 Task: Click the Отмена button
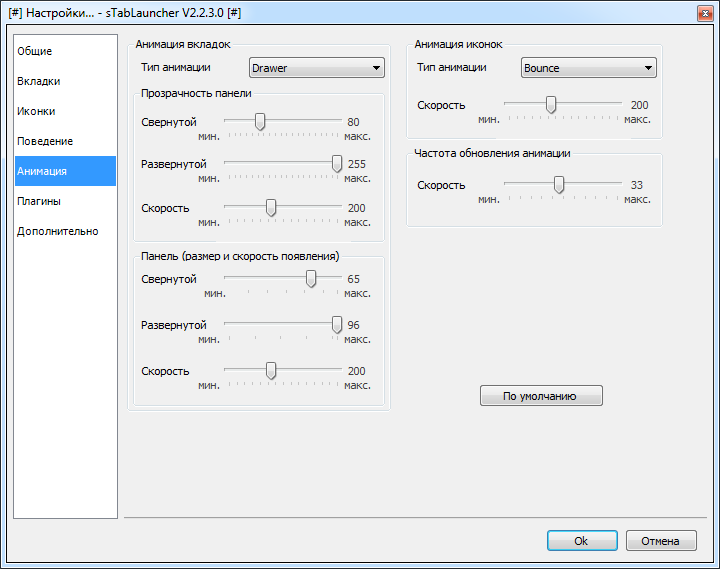pos(661,541)
